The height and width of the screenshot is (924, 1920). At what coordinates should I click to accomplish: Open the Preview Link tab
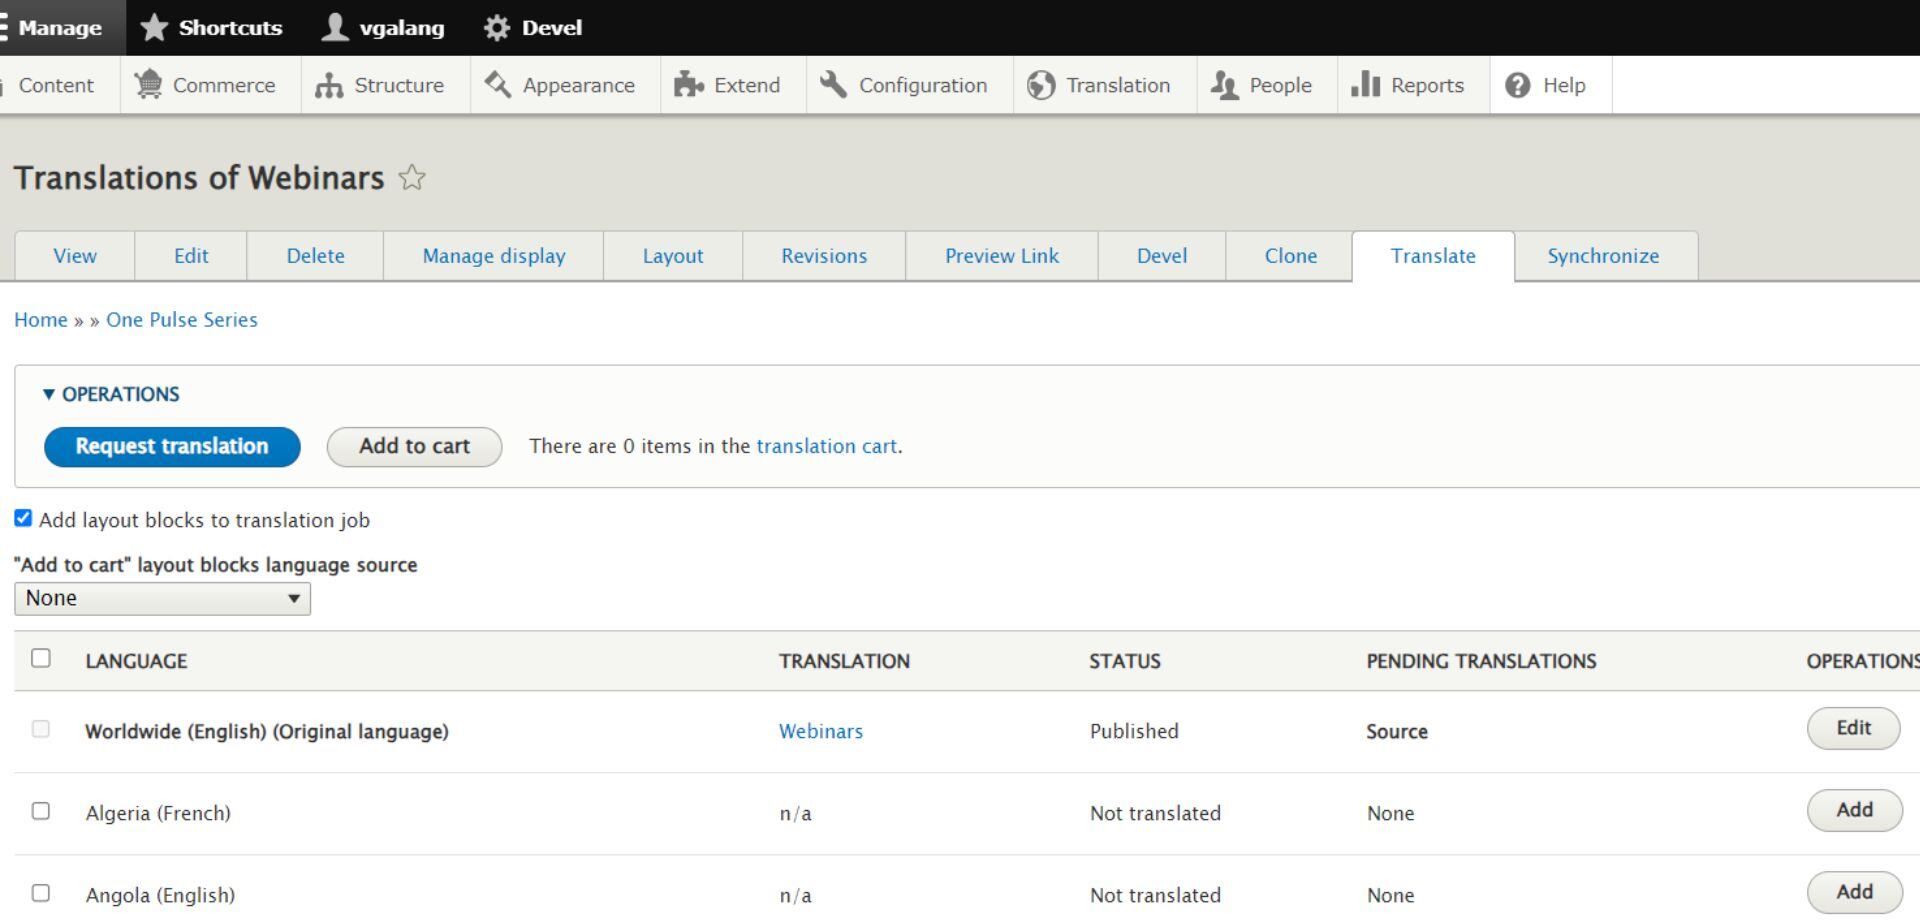click(x=1002, y=256)
